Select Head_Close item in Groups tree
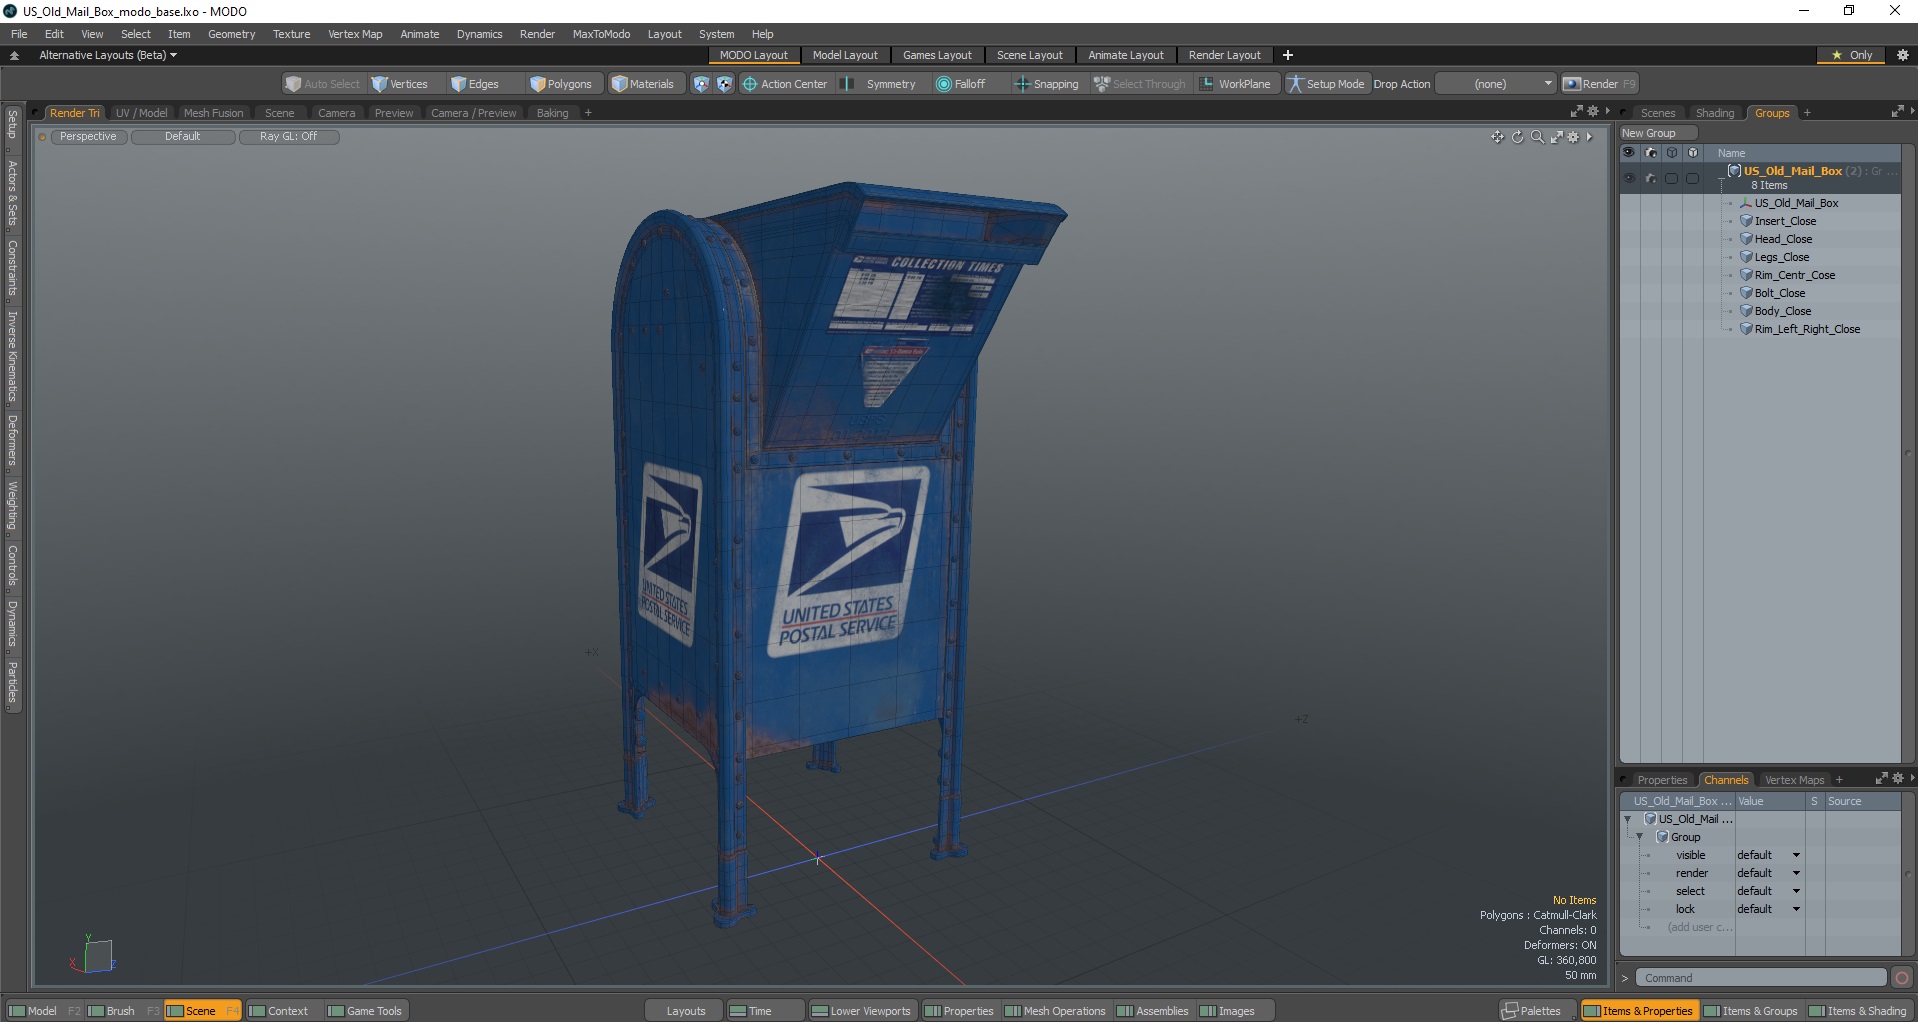 (x=1783, y=239)
